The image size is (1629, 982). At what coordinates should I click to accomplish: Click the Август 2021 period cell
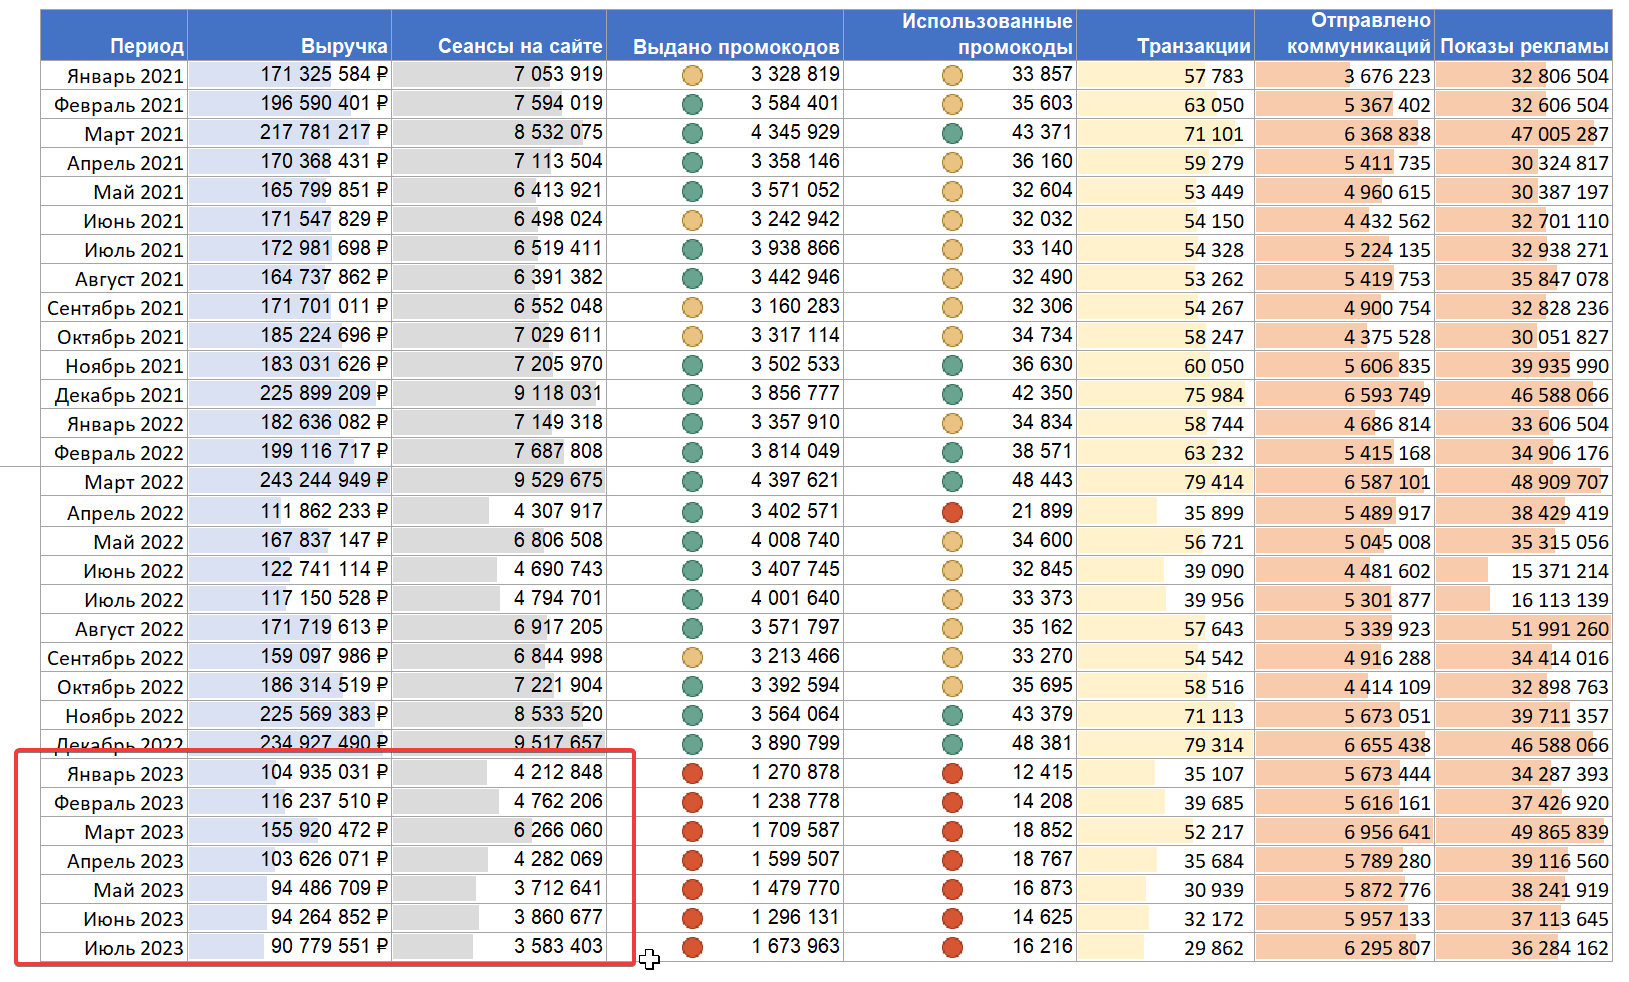pos(114,279)
